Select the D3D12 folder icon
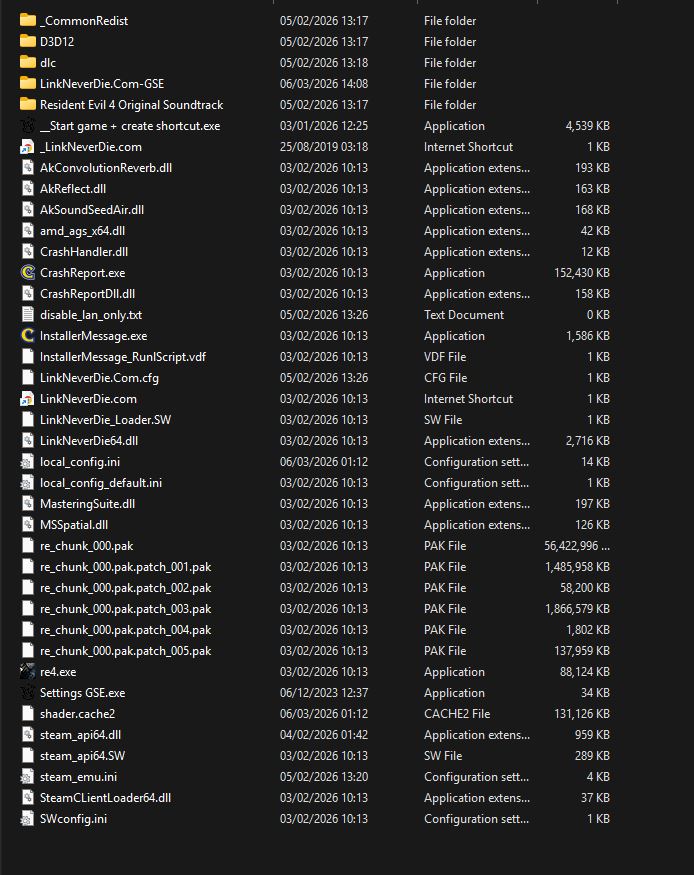 click(28, 42)
